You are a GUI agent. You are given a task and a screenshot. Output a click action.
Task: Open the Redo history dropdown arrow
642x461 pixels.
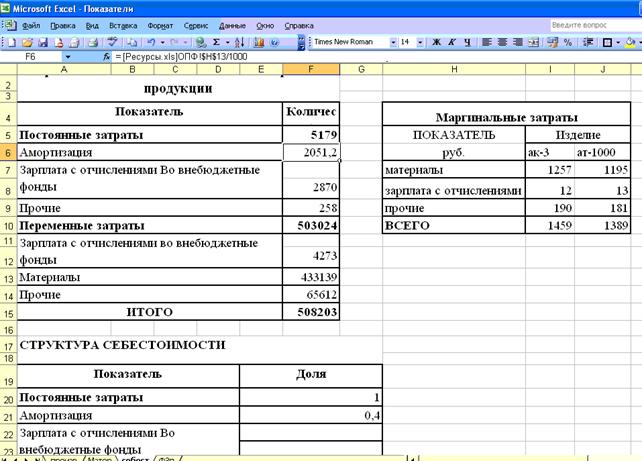coord(185,42)
